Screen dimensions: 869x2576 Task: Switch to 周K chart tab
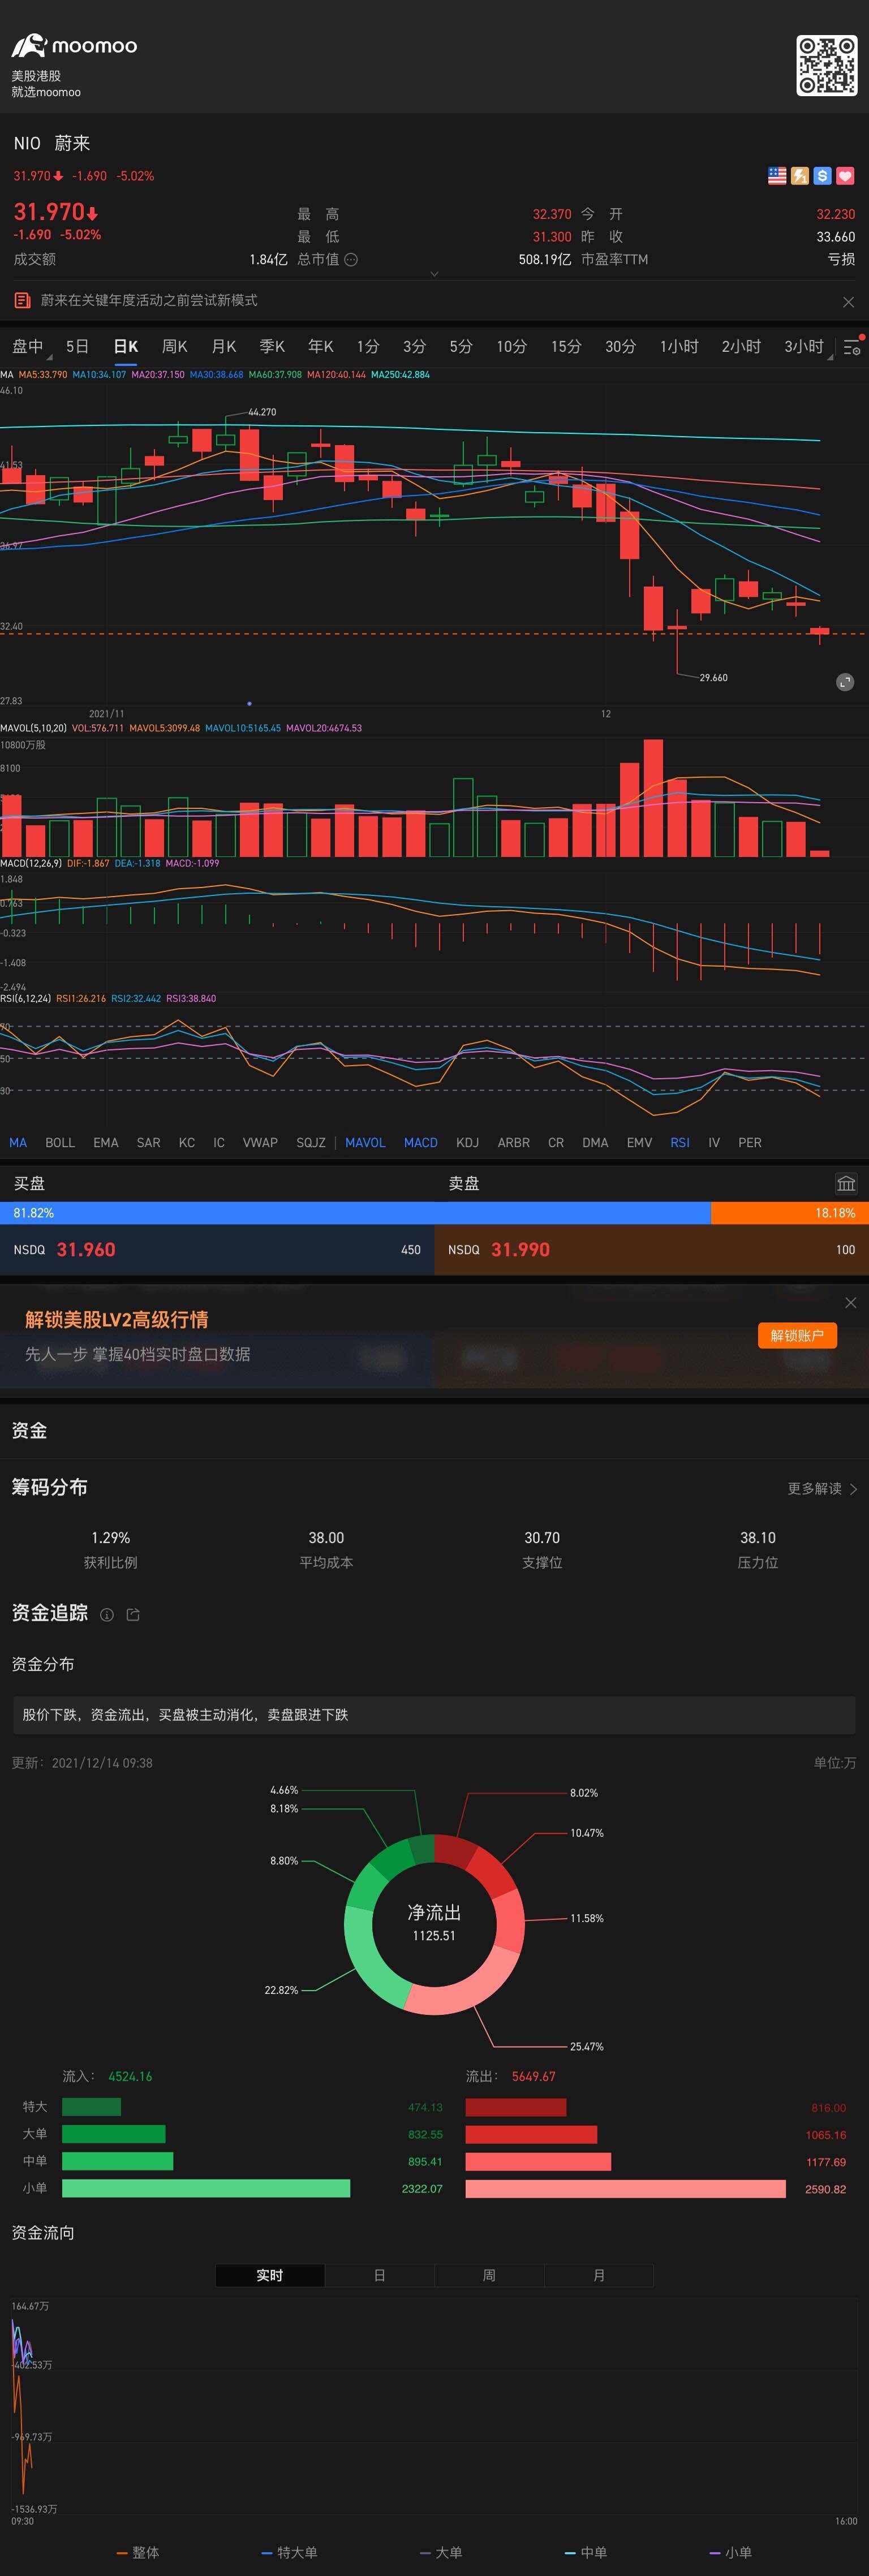[175, 346]
